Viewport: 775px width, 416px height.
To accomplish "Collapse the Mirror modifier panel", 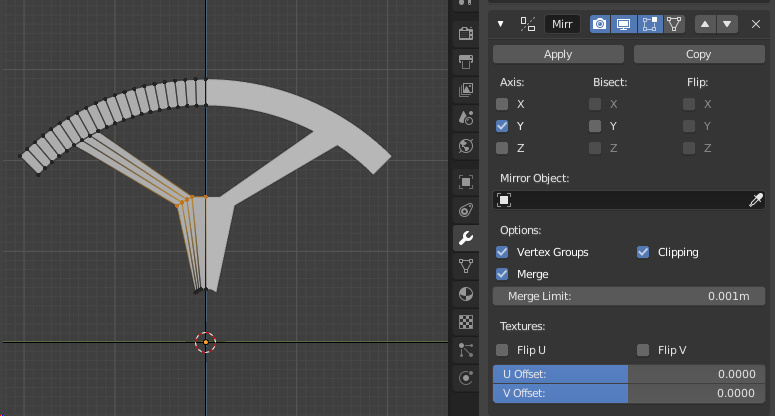I will [501, 24].
